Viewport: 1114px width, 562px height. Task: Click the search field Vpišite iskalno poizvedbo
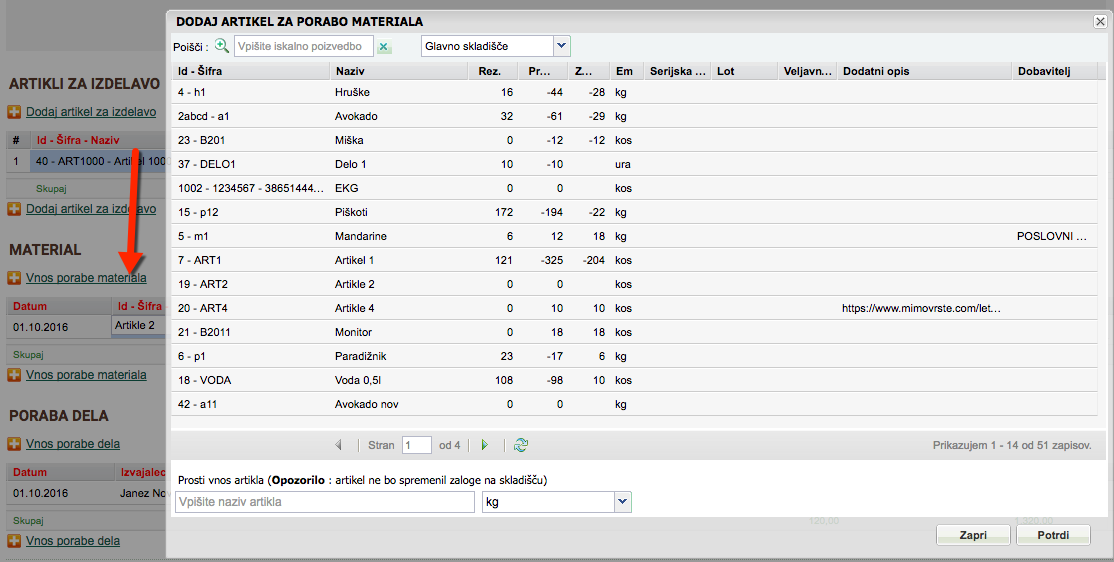(303, 46)
